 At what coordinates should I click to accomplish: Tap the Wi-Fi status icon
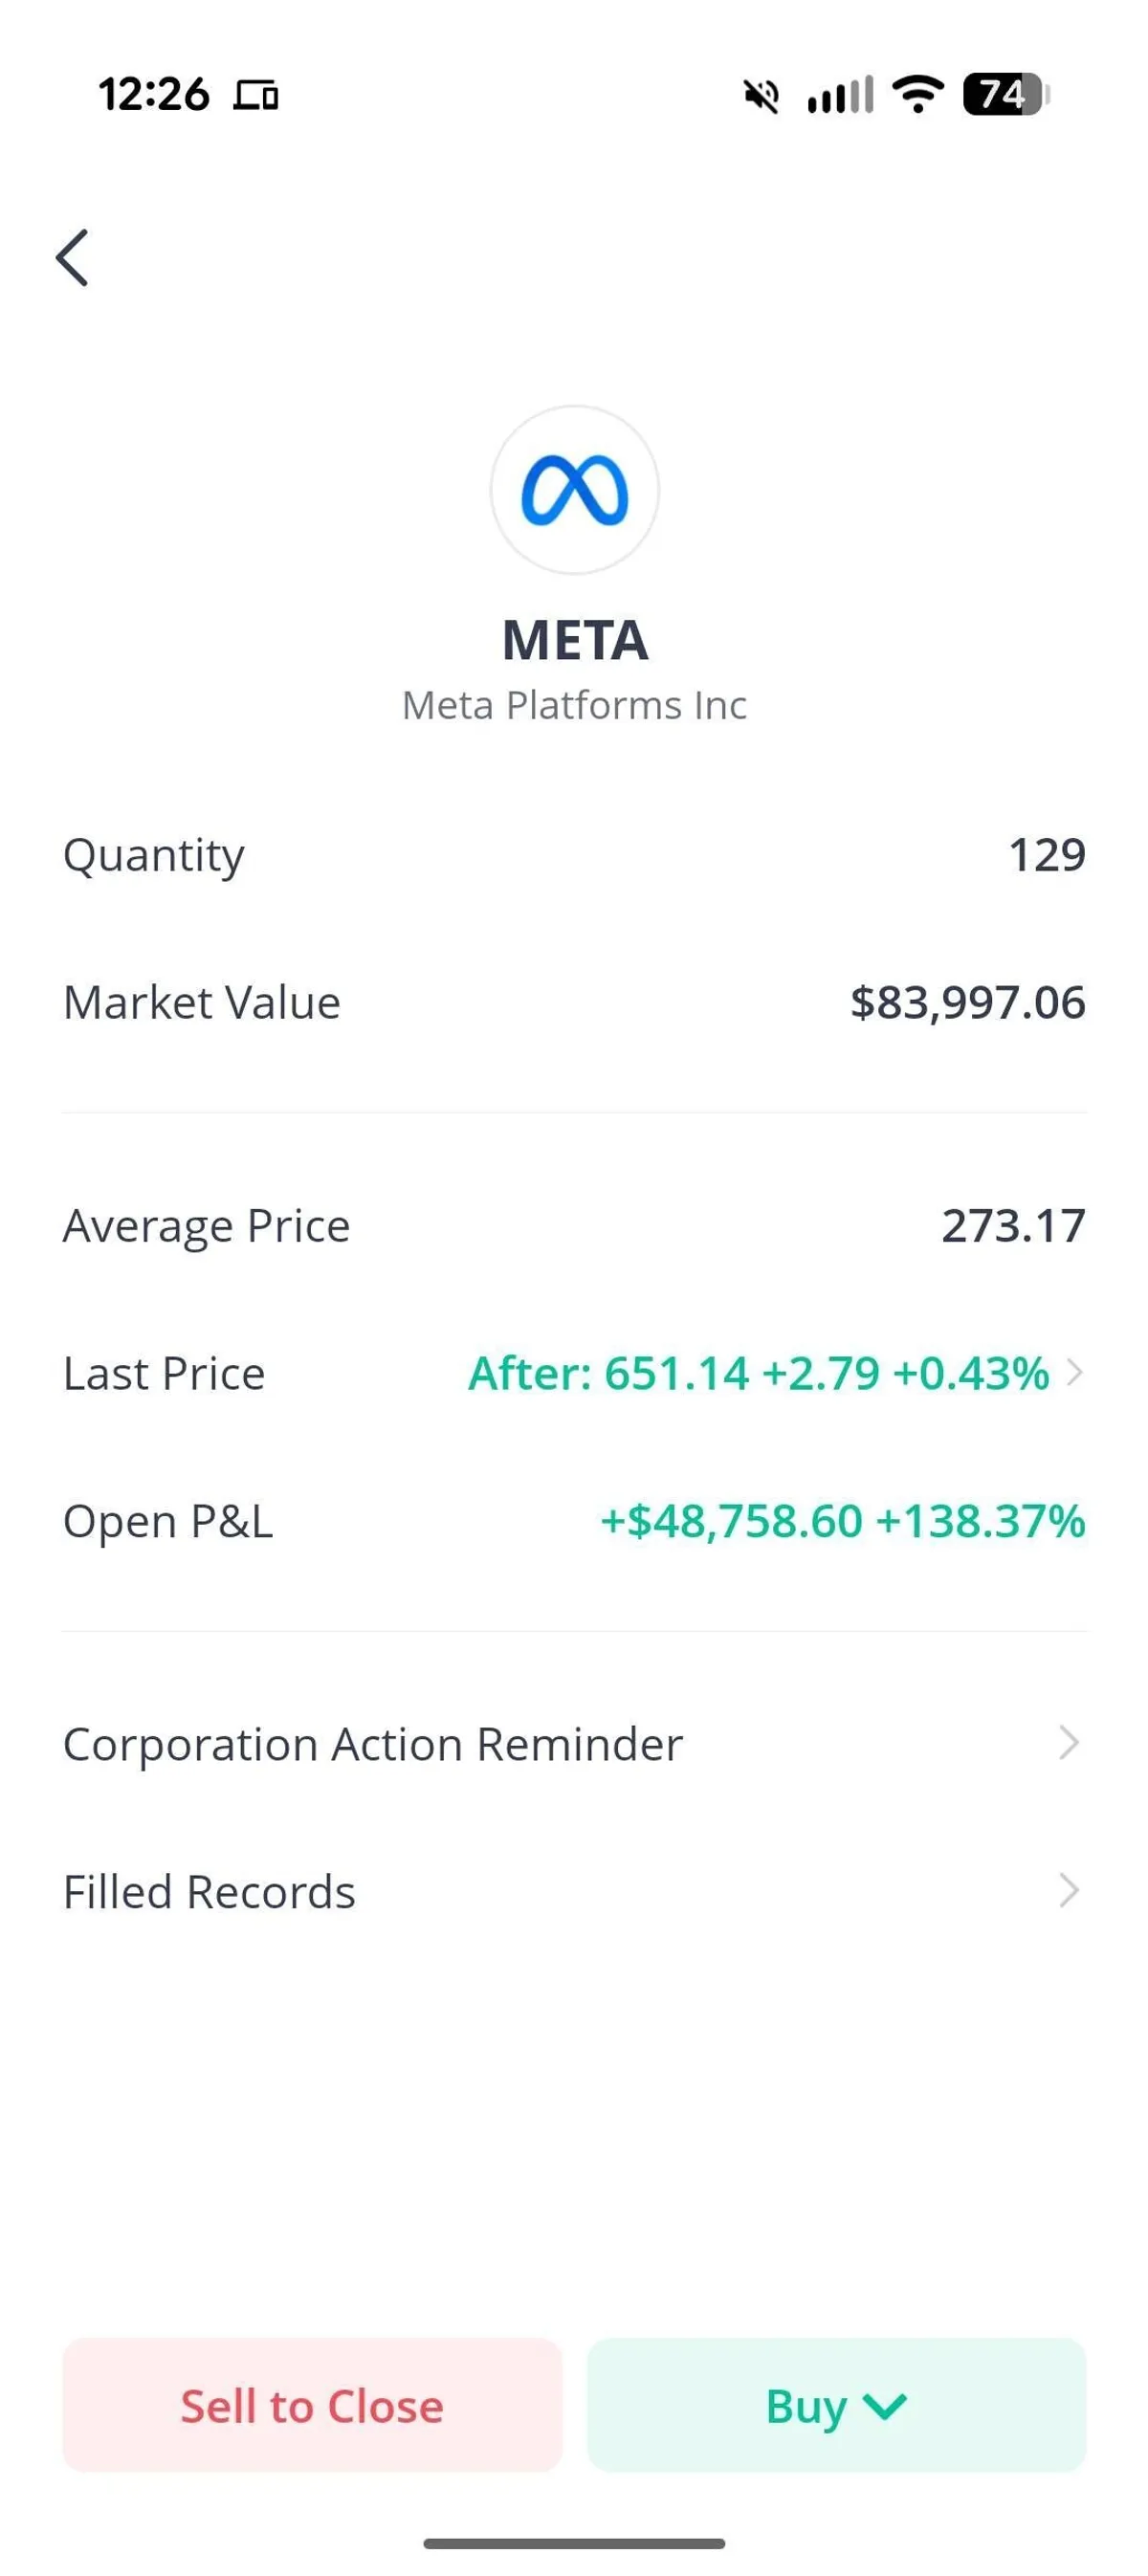[917, 95]
